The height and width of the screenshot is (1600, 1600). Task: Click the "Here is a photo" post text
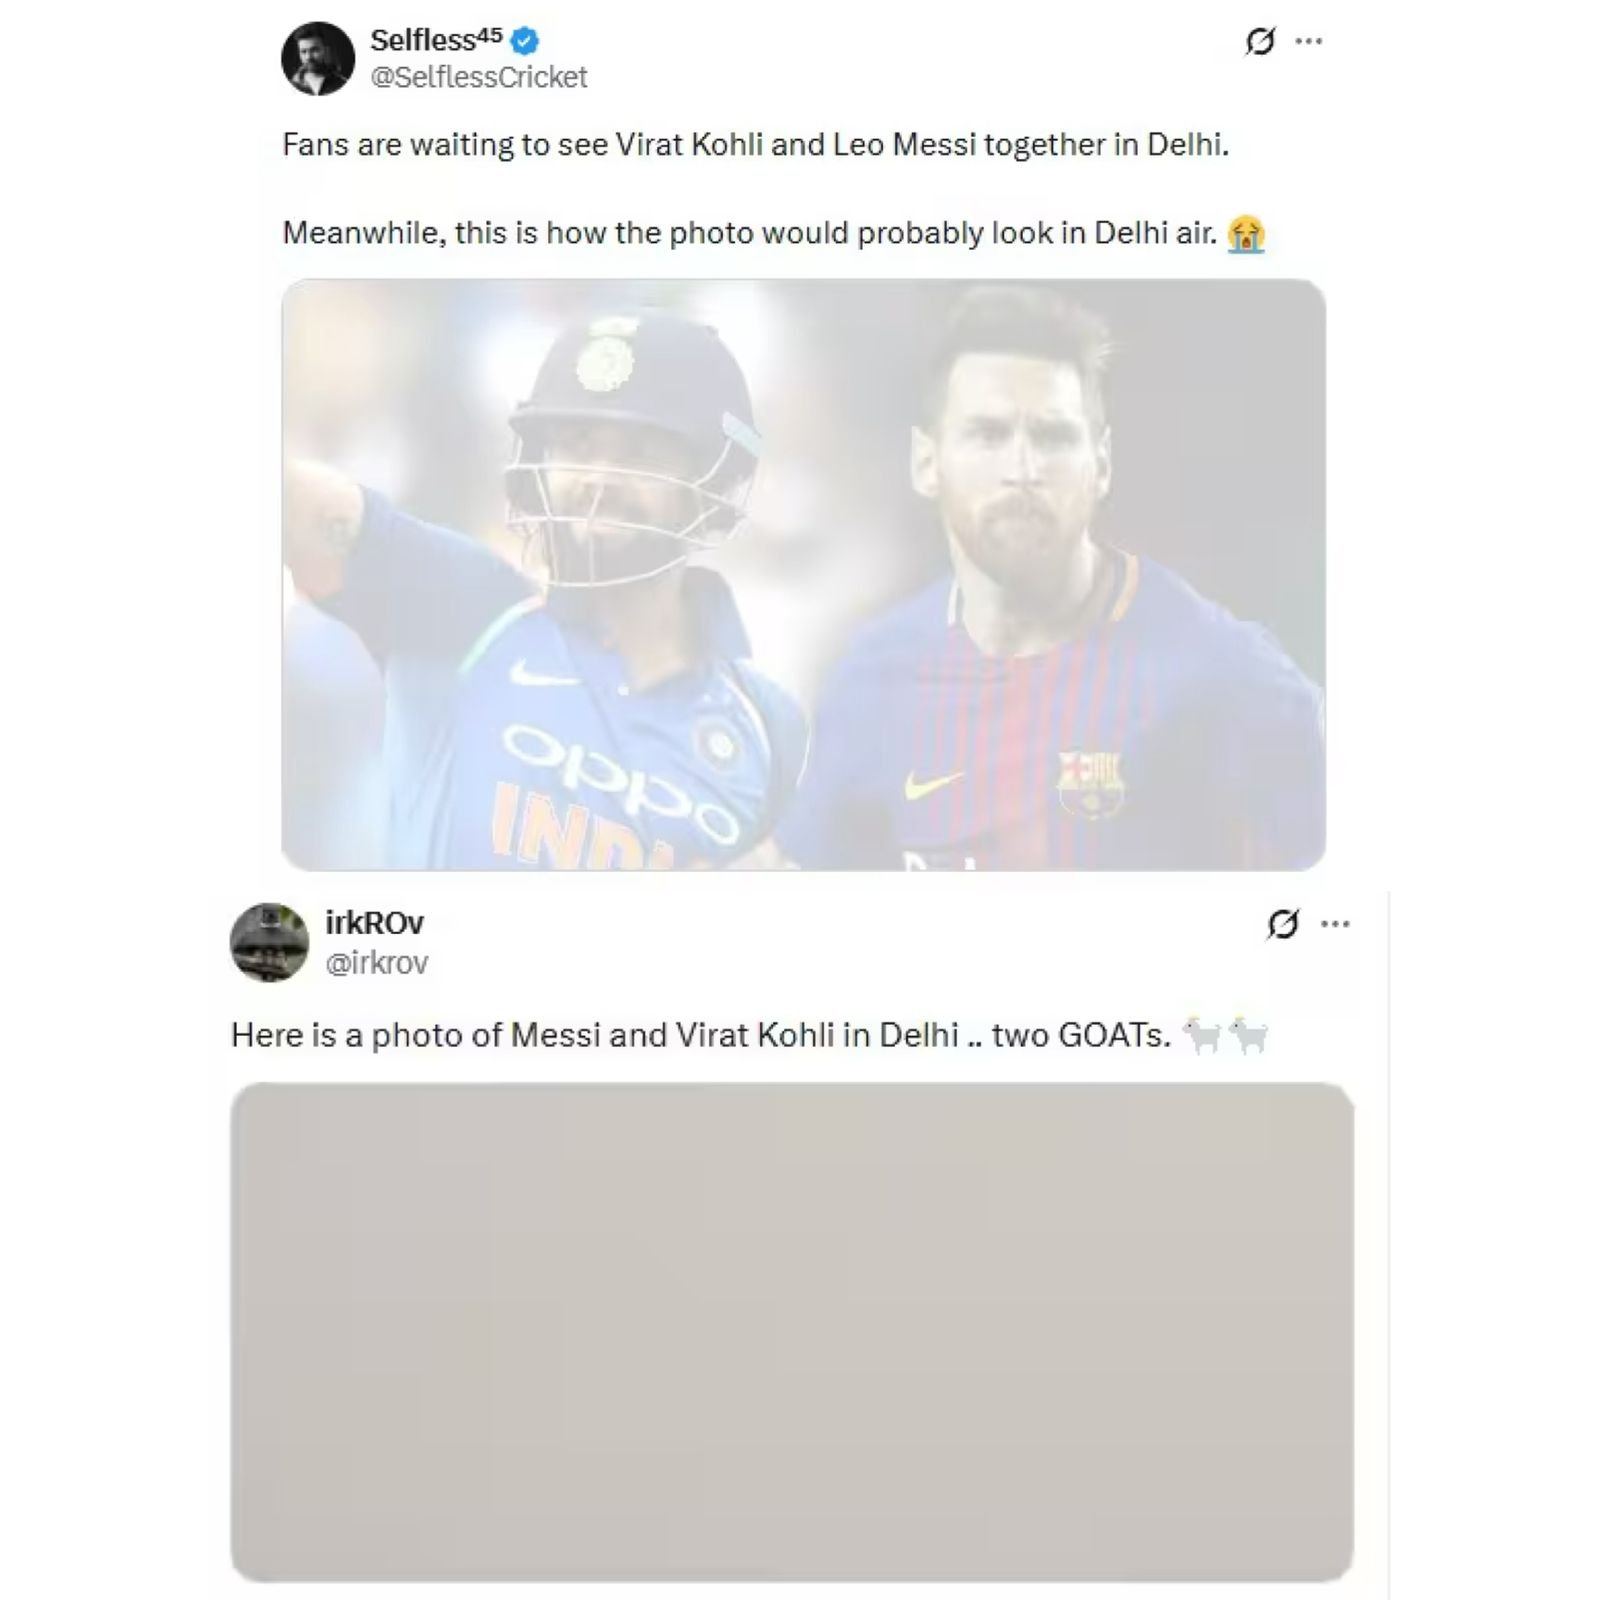[x=700, y=1035]
